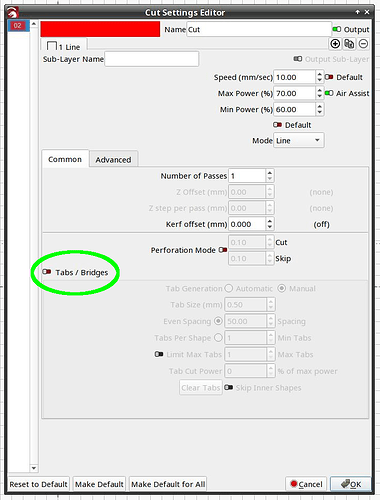Screen dimensions: 380x500
Task: Turn on Perforation Mode toggle
Action: 223,250
